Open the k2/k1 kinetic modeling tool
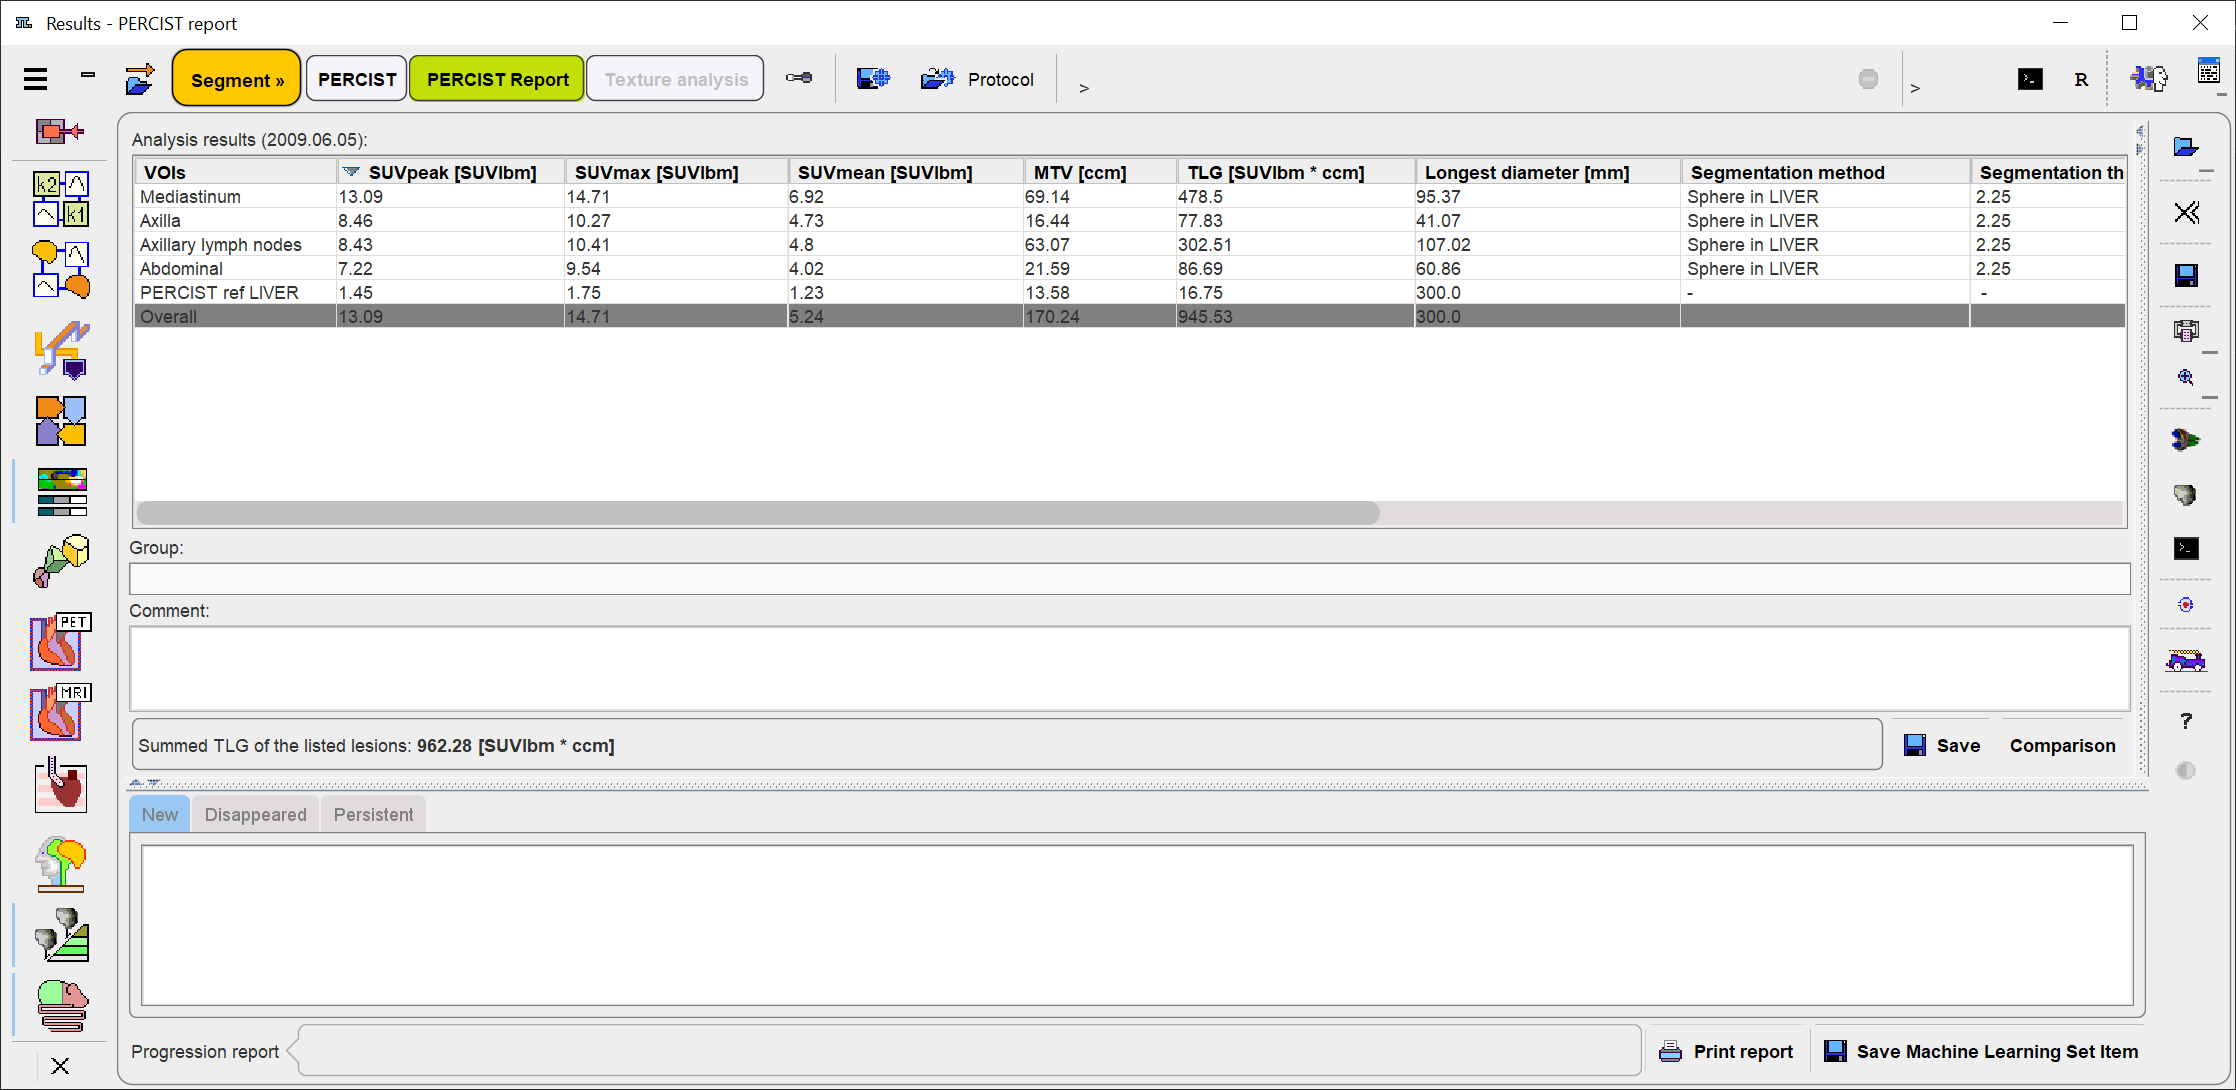 pyautogui.click(x=61, y=199)
